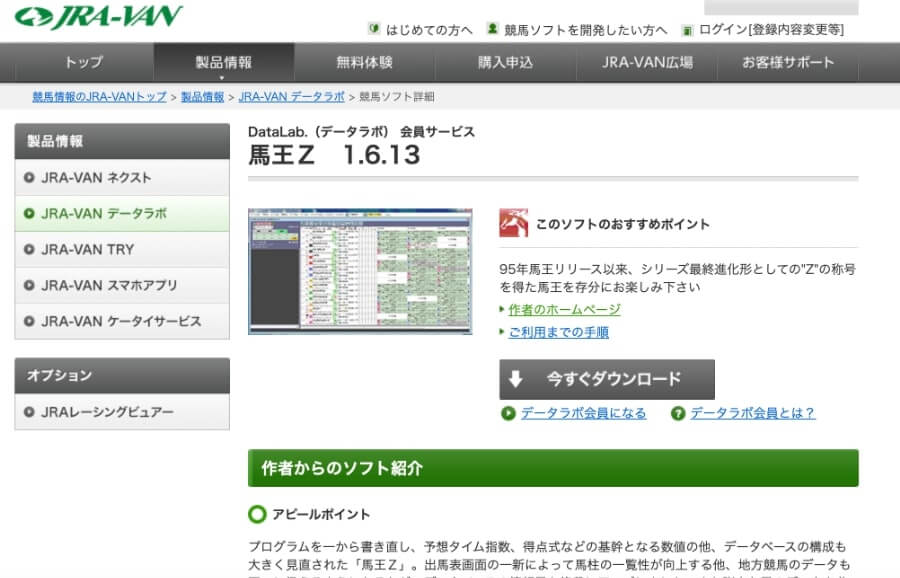Click the green arrow icon beside データラボ会員になる
The image size is (900, 578).
tap(509, 413)
